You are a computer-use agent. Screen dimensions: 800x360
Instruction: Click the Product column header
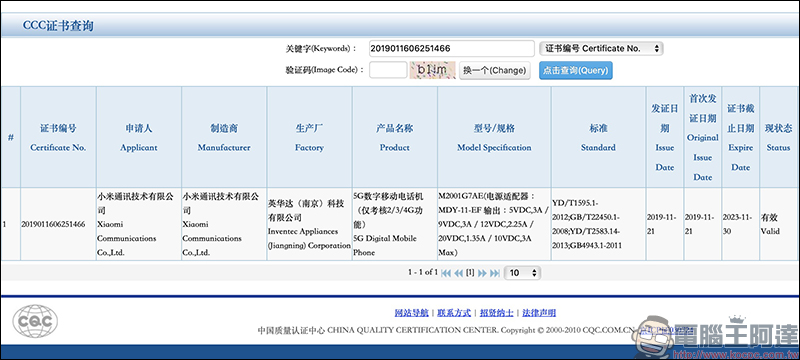(394, 137)
